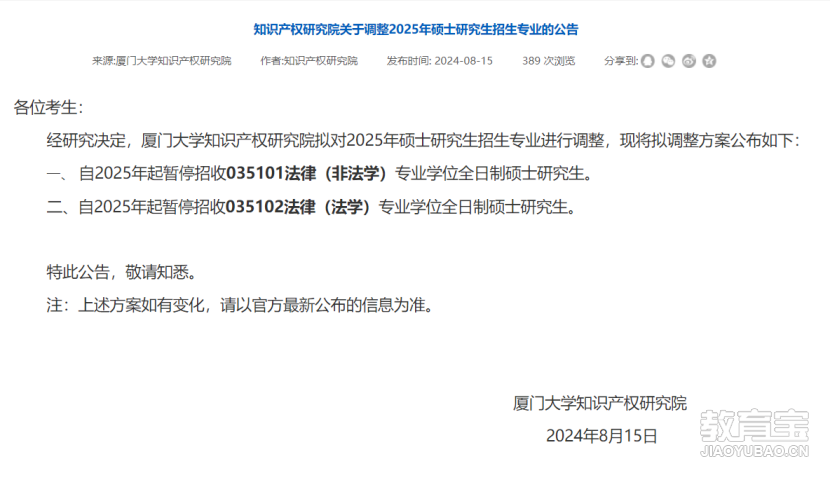Screen dimensions: 830x480
Task: Click the author 知识产权研究院 label
Action: (x=320, y=61)
